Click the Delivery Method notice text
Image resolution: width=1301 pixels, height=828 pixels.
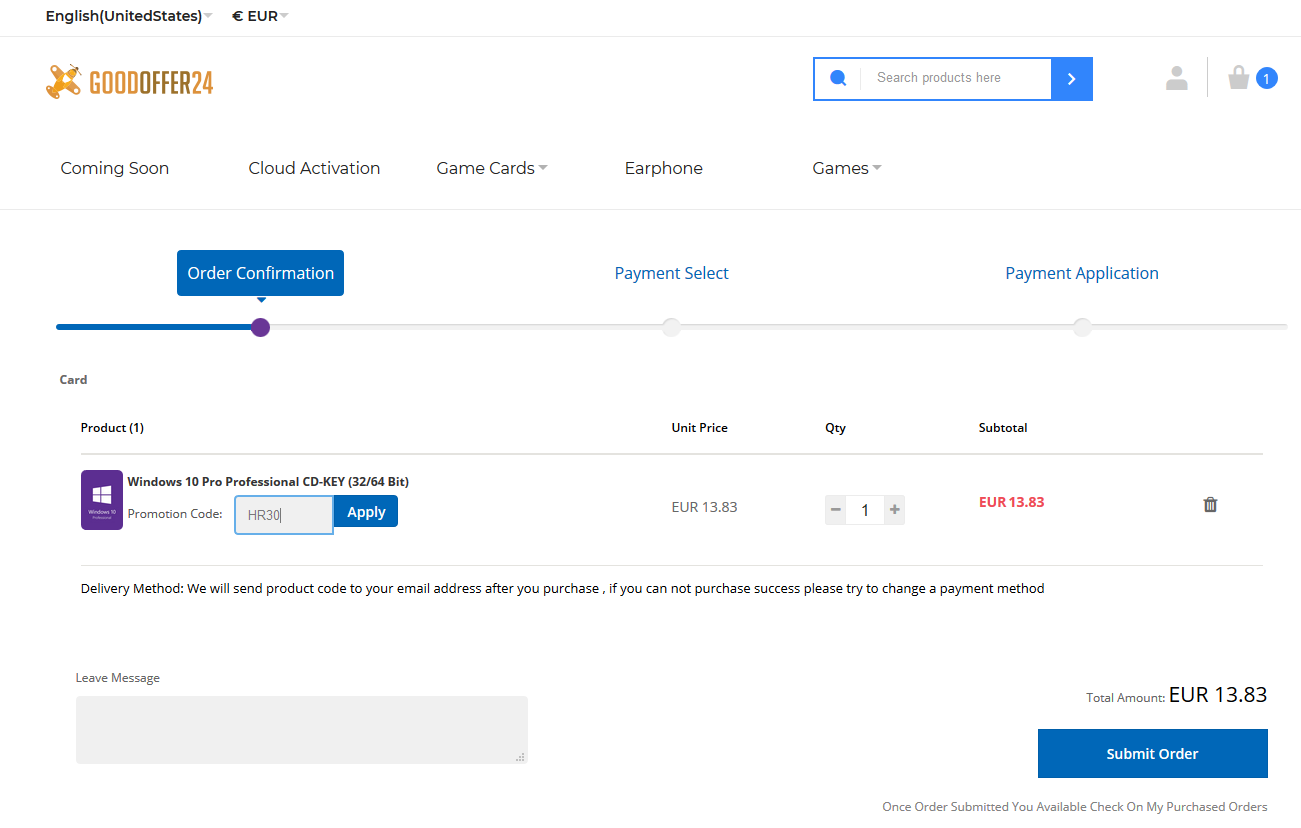click(562, 589)
